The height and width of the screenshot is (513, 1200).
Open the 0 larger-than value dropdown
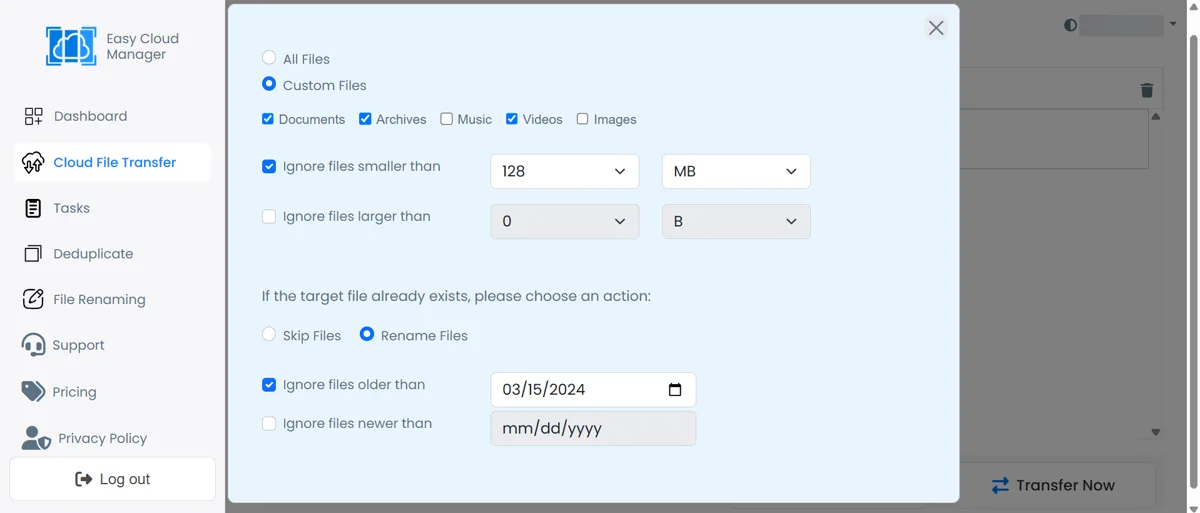click(x=564, y=221)
